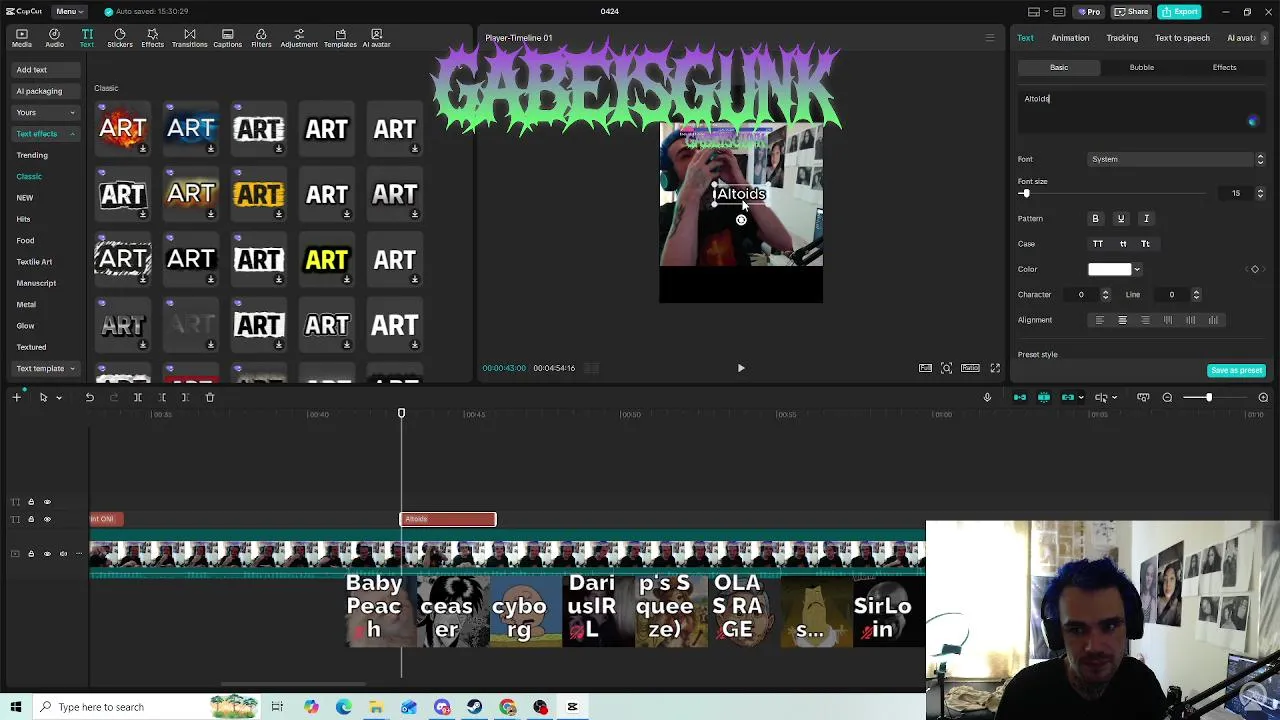Open the AI avatar panel
The image size is (1280, 720).
pyautogui.click(x=377, y=38)
